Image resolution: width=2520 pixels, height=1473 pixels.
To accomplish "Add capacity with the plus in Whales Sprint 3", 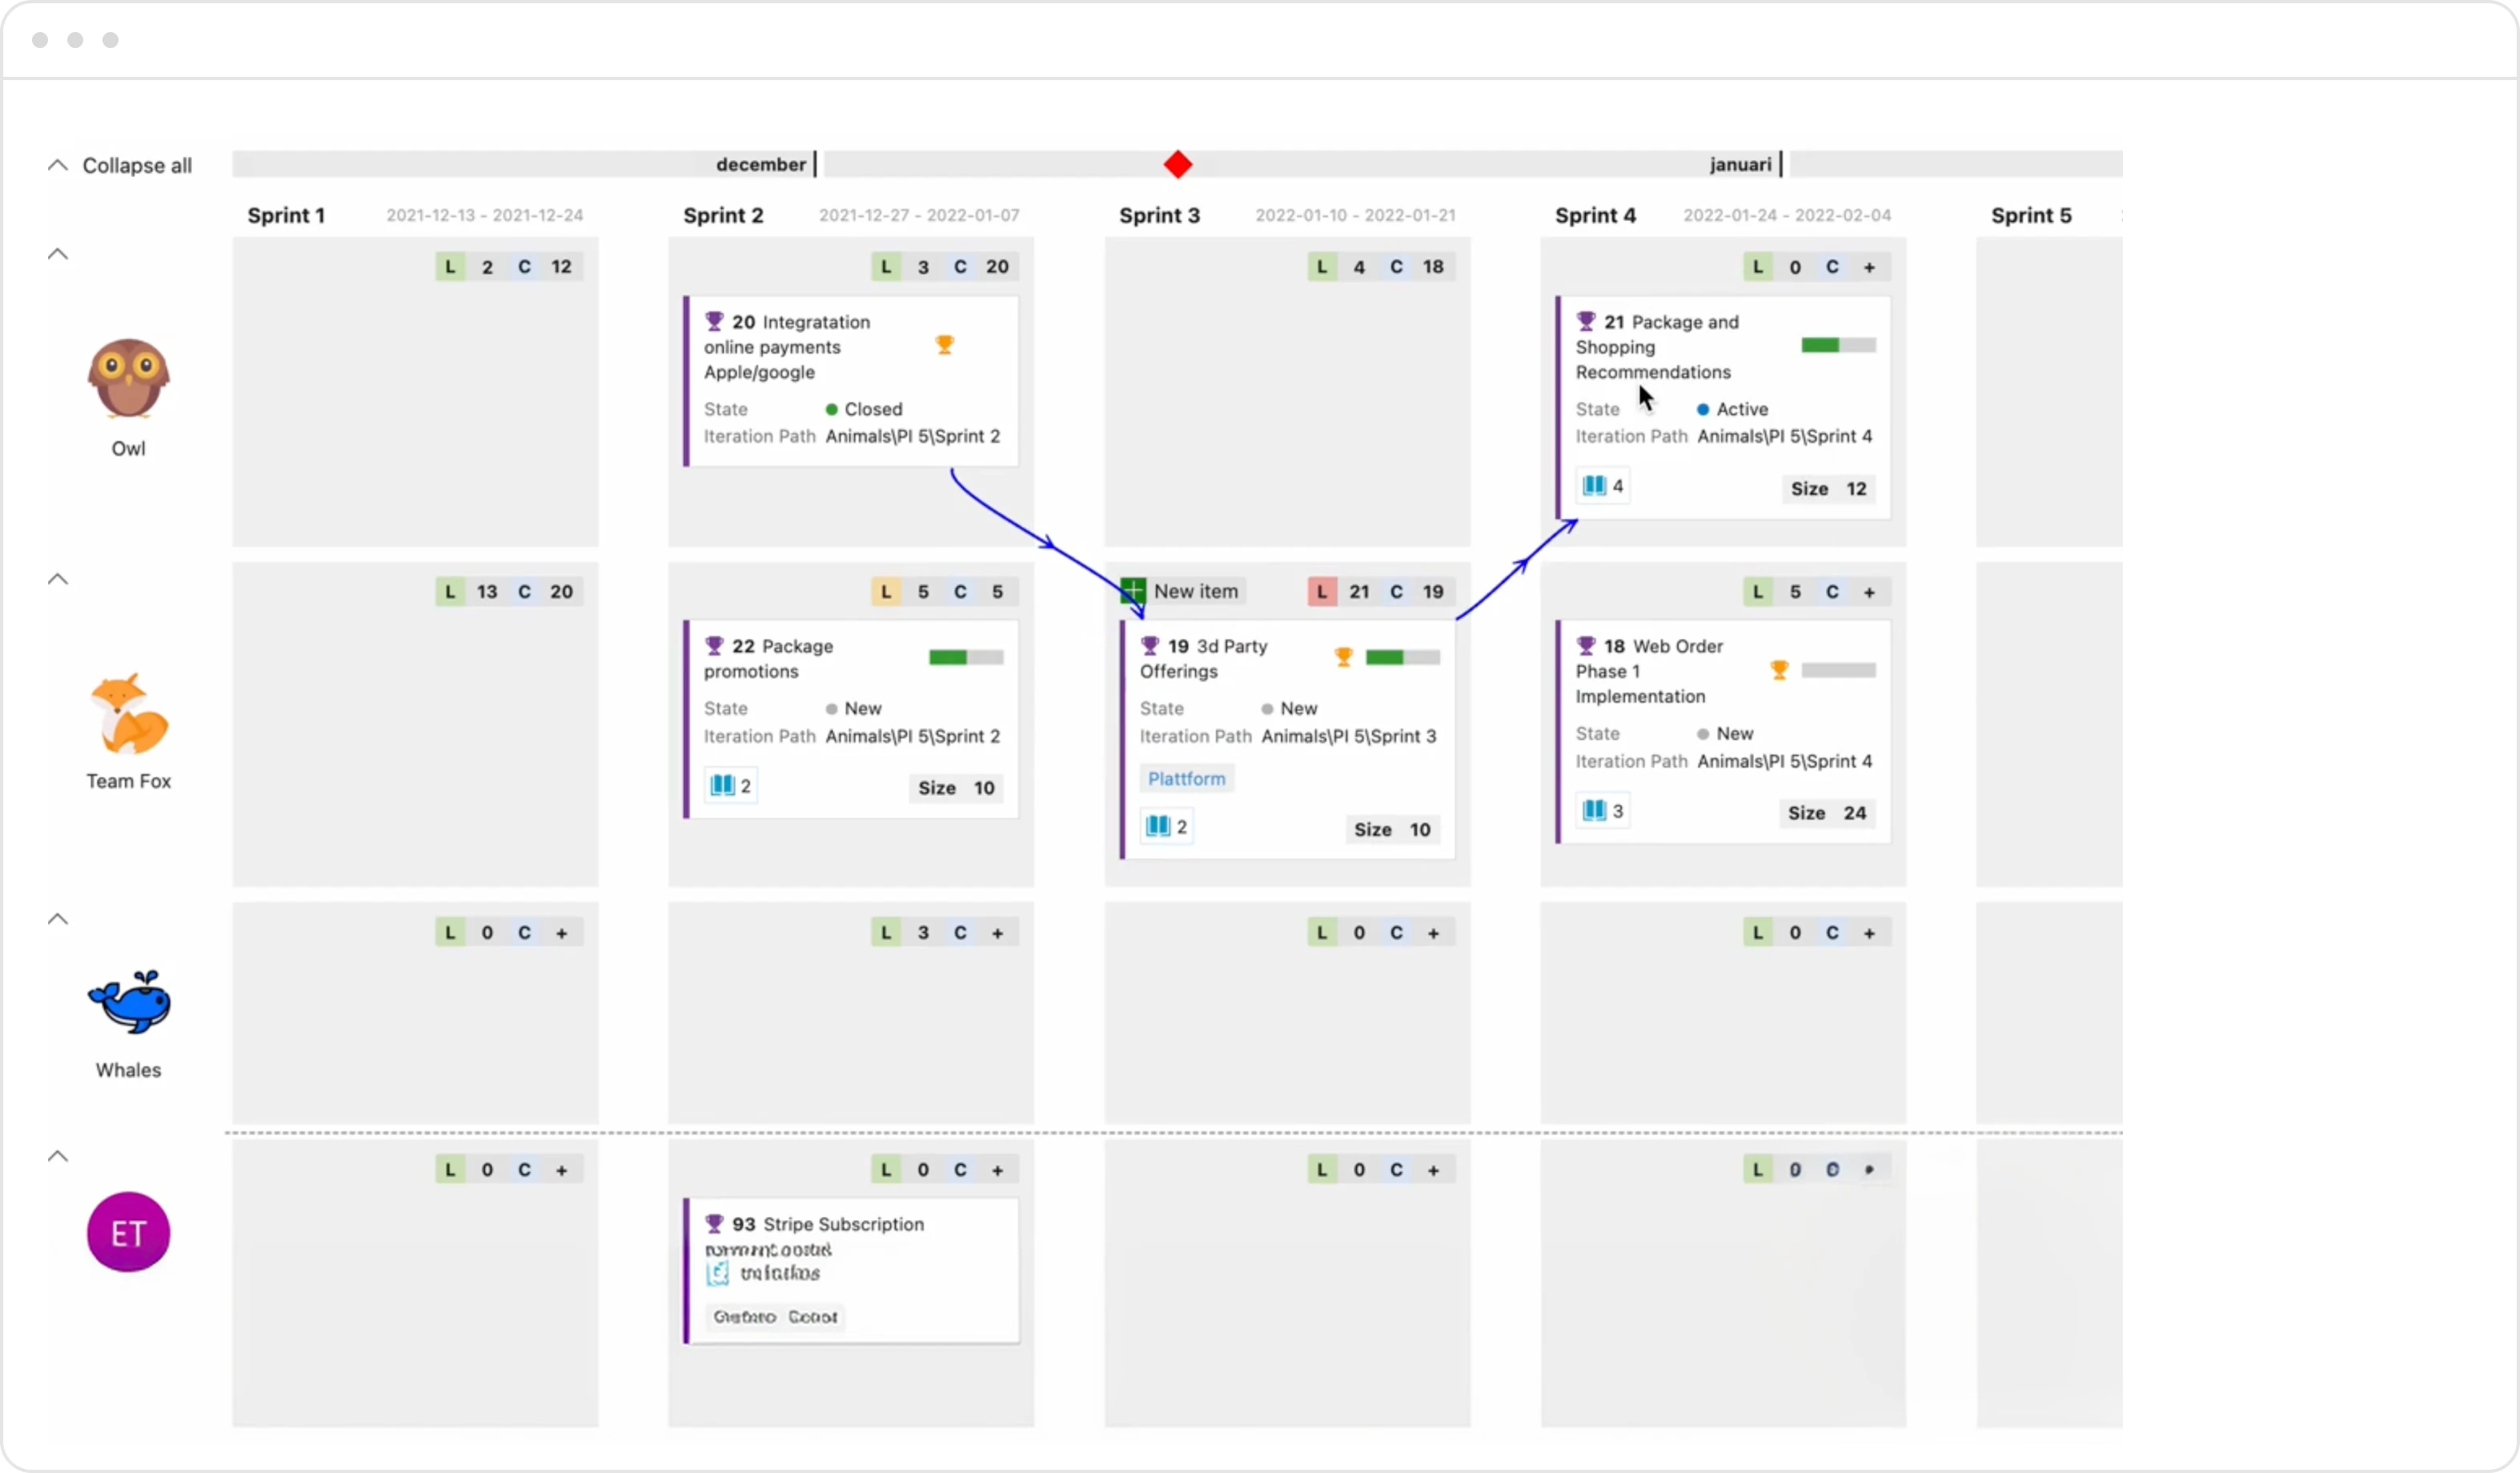I will pyautogui.click(x=1434, y=933).
